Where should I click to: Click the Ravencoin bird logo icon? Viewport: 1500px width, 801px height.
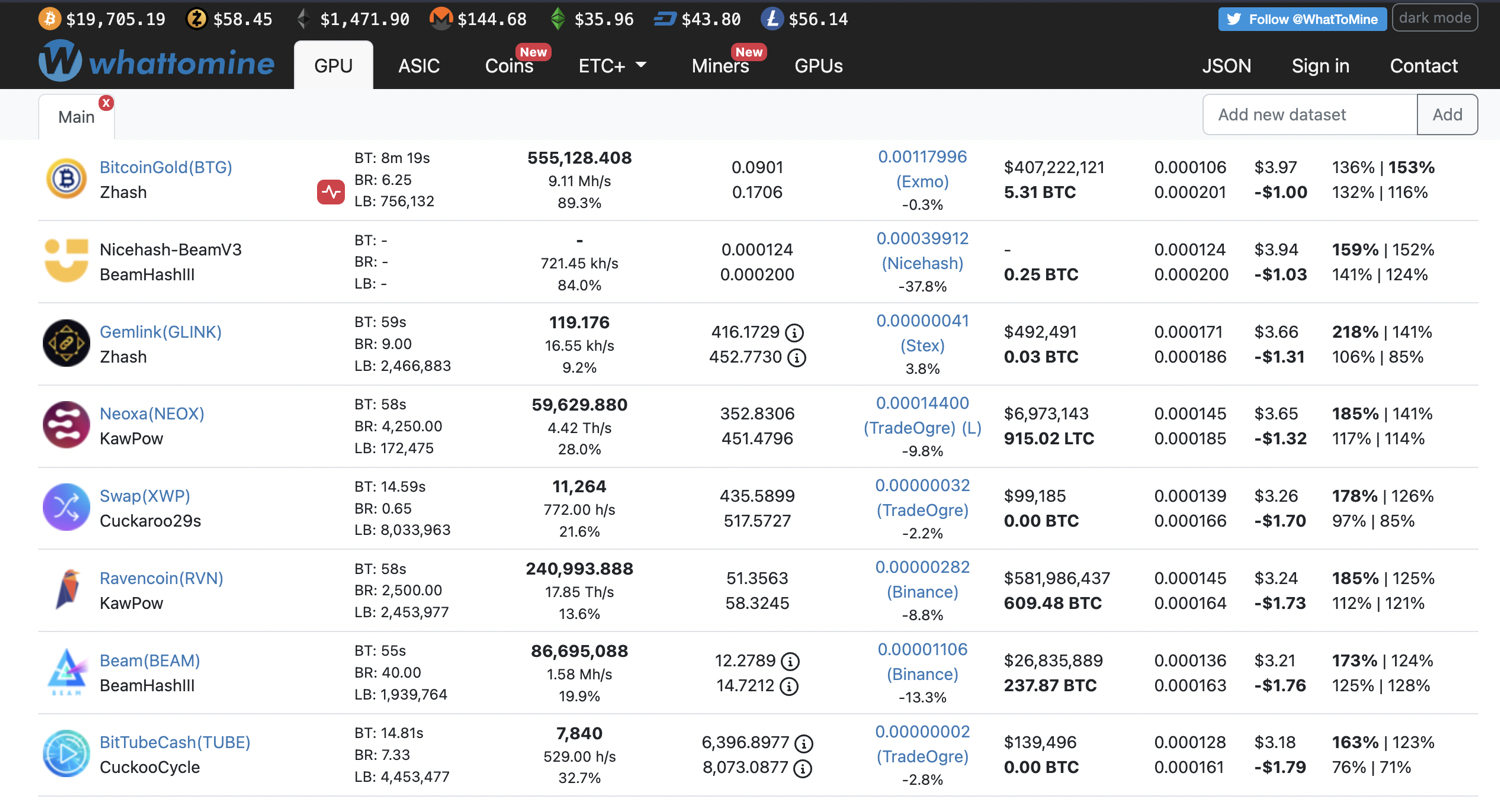pyautogui.click(x=67, y=590)
